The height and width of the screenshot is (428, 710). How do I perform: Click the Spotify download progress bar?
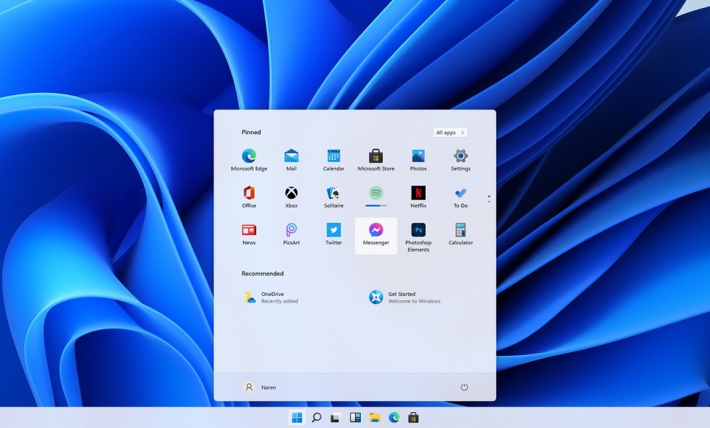tap(376, 206)
